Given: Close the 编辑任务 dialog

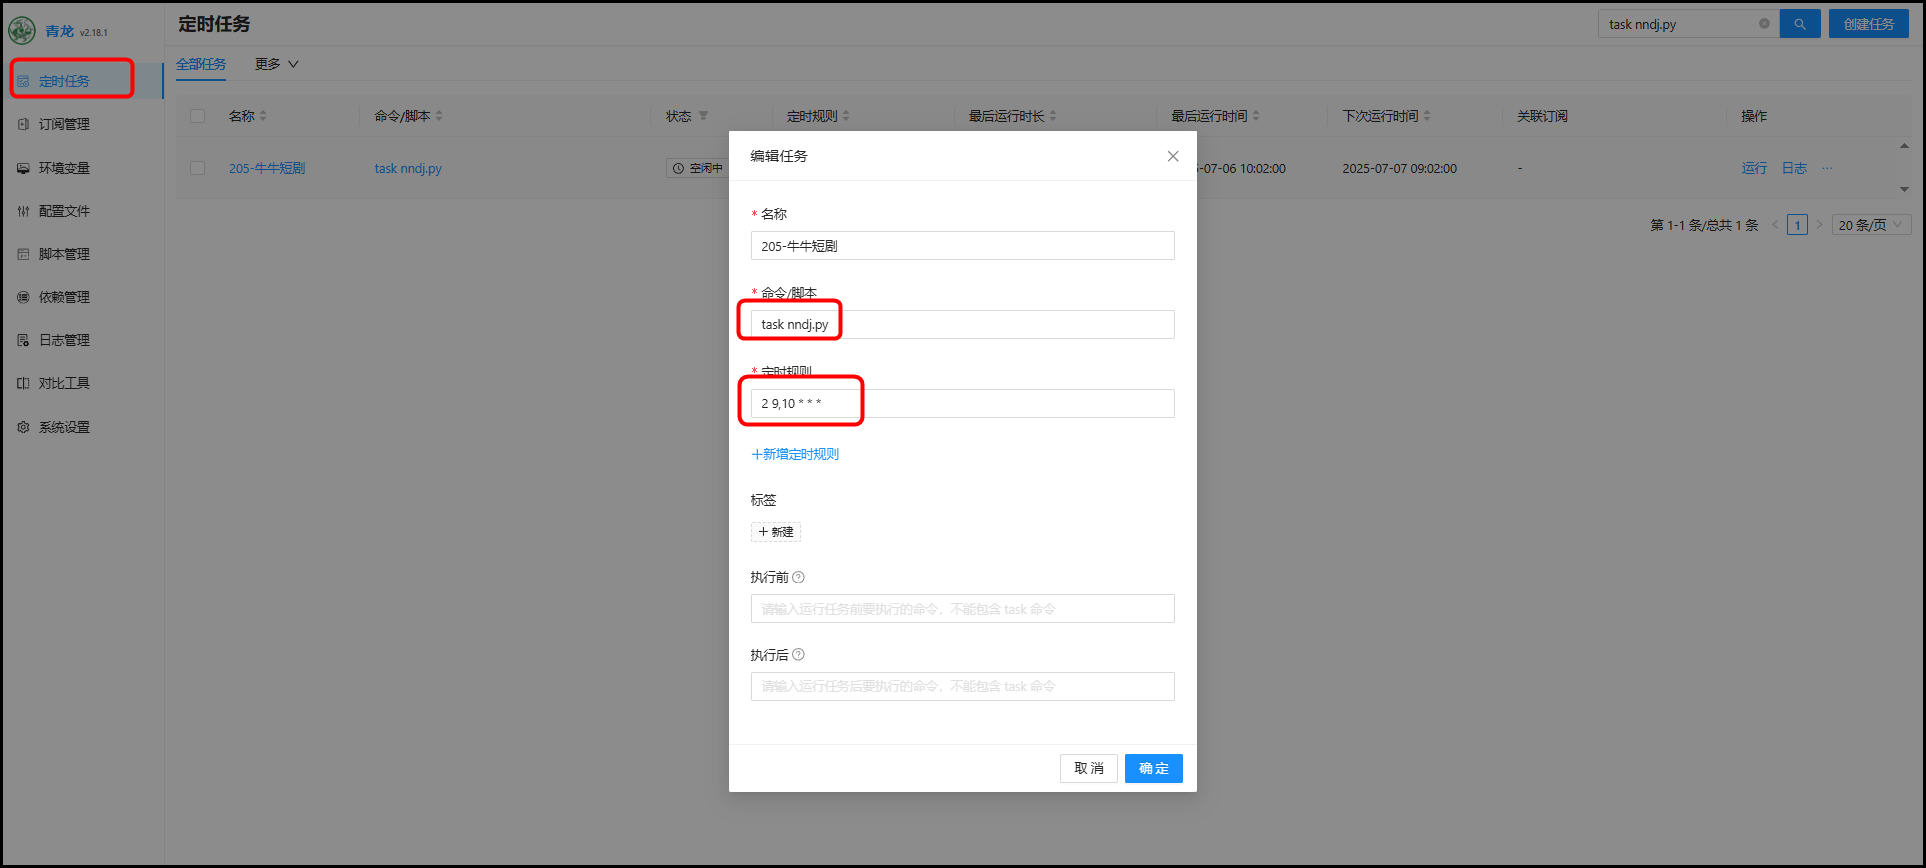Looking at the screenshot, I should pyautogui.click(x=1173, y=156).
